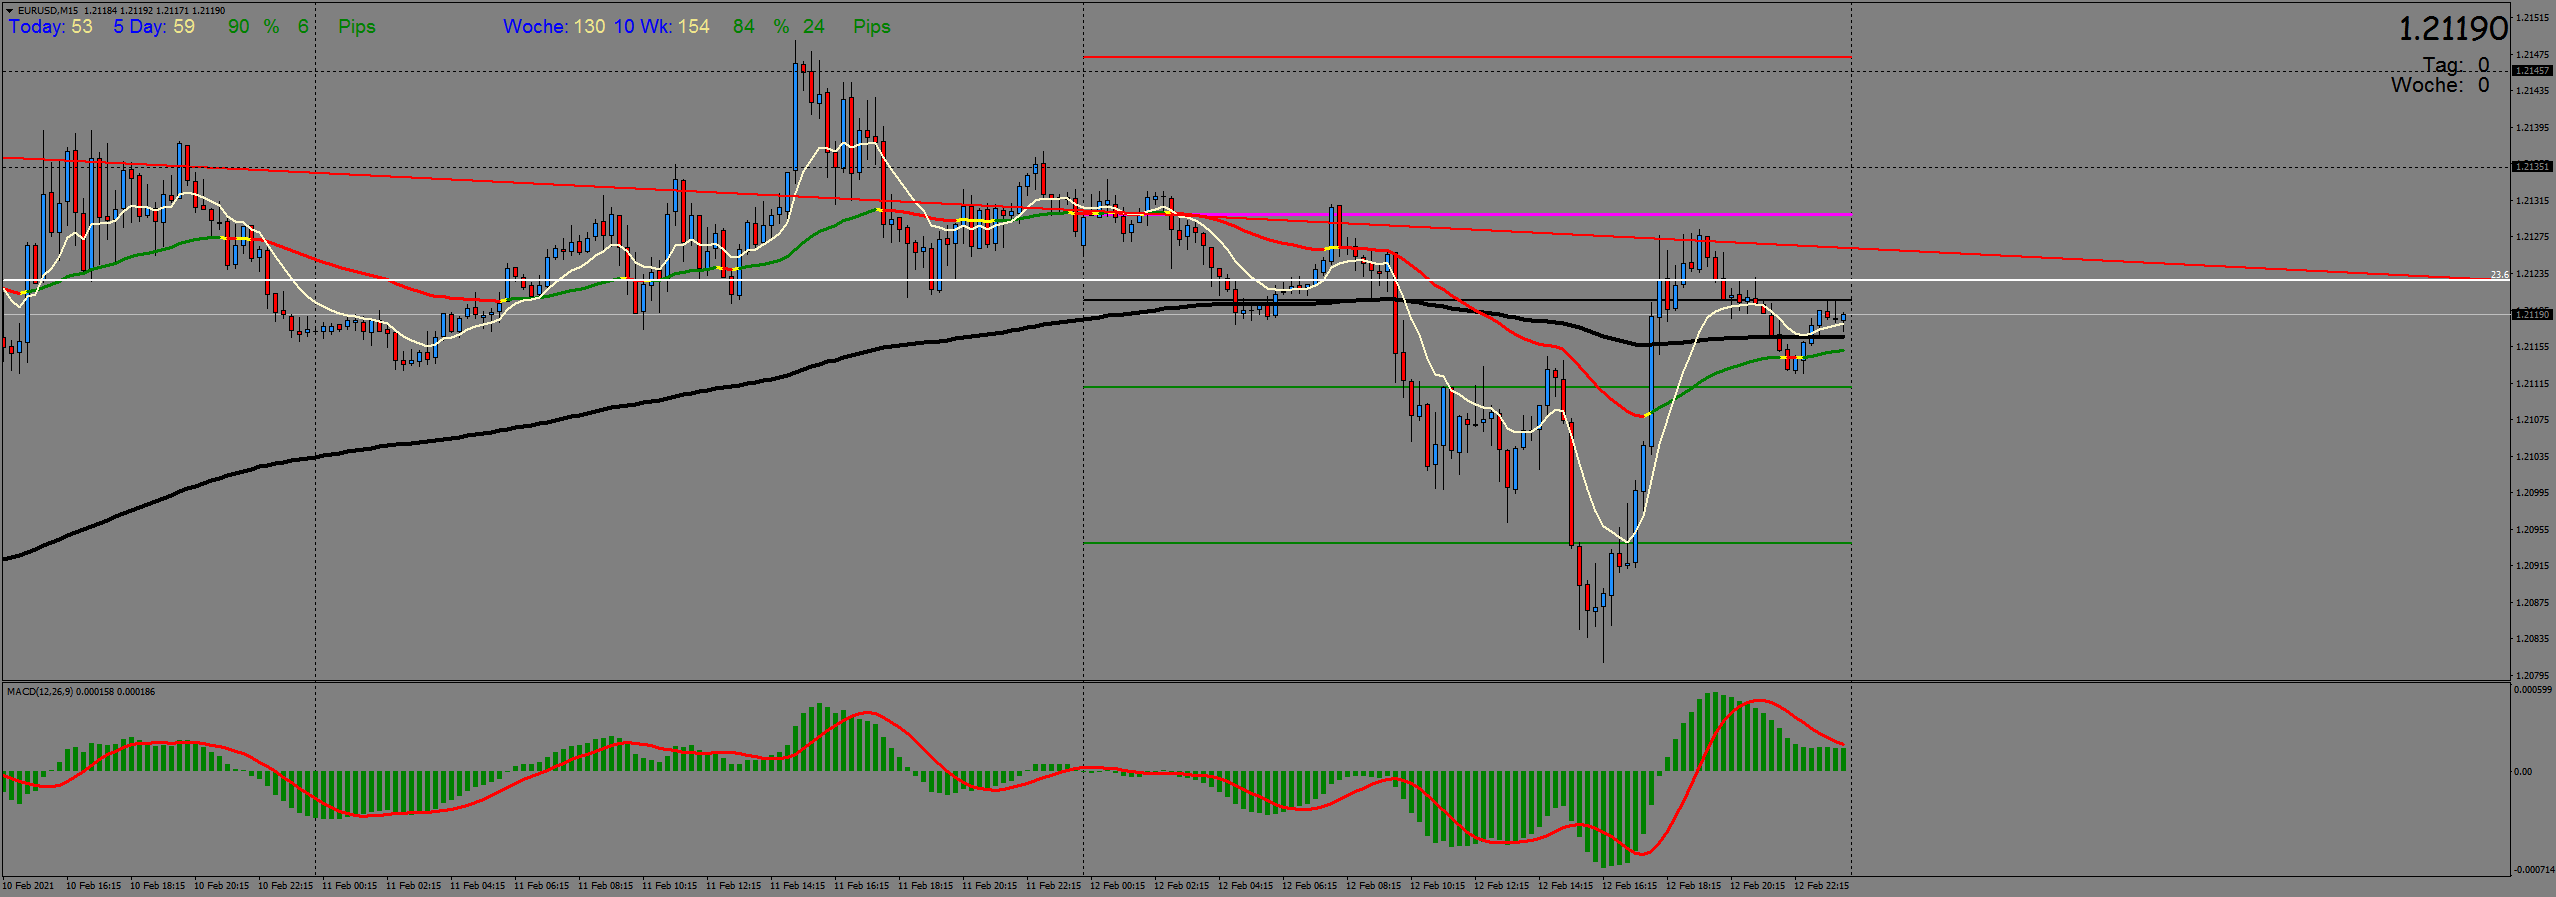2556x897 pixels.
Task: Click the '10 Feb 22:15' time axis label
Action: [x=285, y=886]
